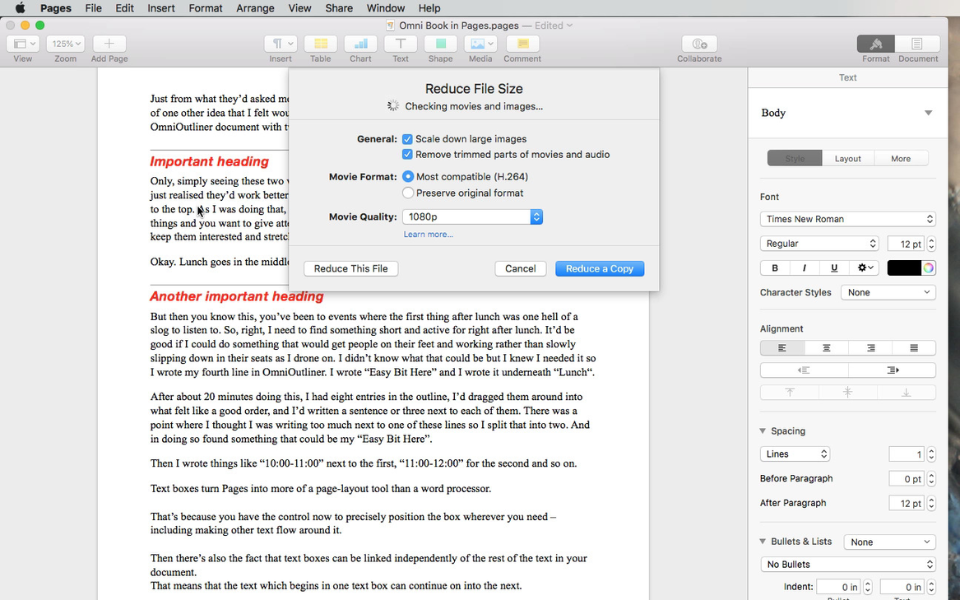Toggle italic formatting button
The image size is (960, 600).
804,268
